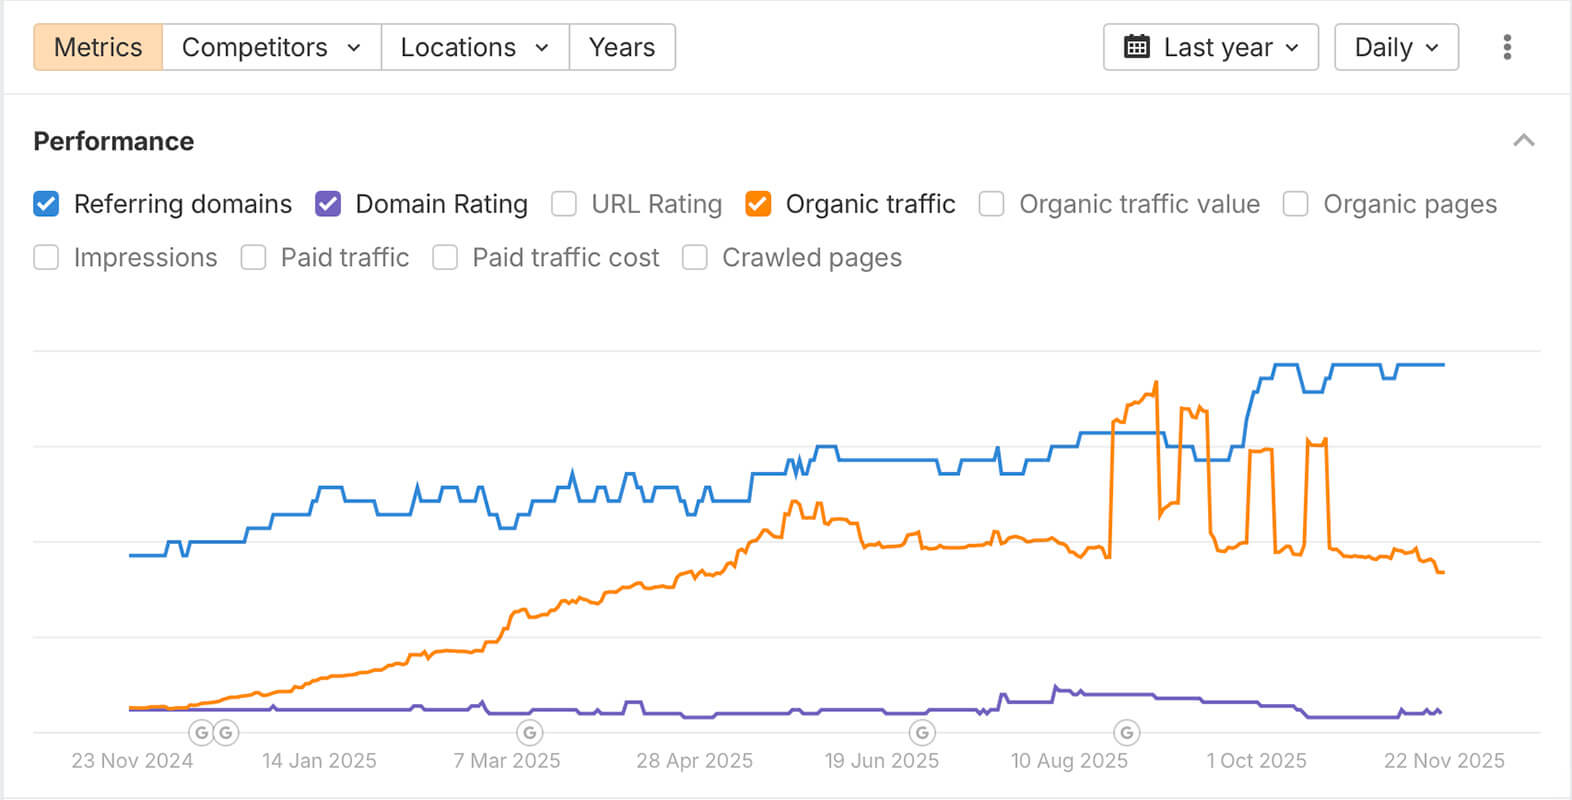Check the Organic traffic value box
1572x800 pixels.
pyautogui.click(x=991, y=204)
